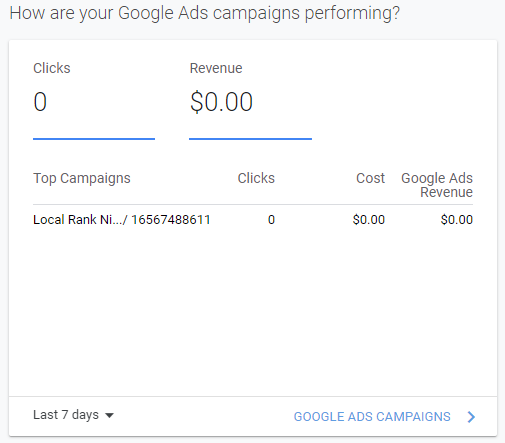Click the blue underline beneath the Revenue metric
Image resolution: width=505 pixels, height=443 pixels.
coord(250,139)
